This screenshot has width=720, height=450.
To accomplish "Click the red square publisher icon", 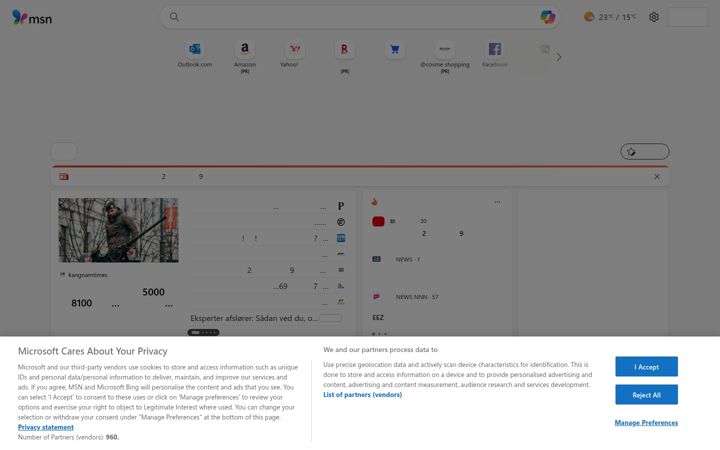I will pos(378,222).
